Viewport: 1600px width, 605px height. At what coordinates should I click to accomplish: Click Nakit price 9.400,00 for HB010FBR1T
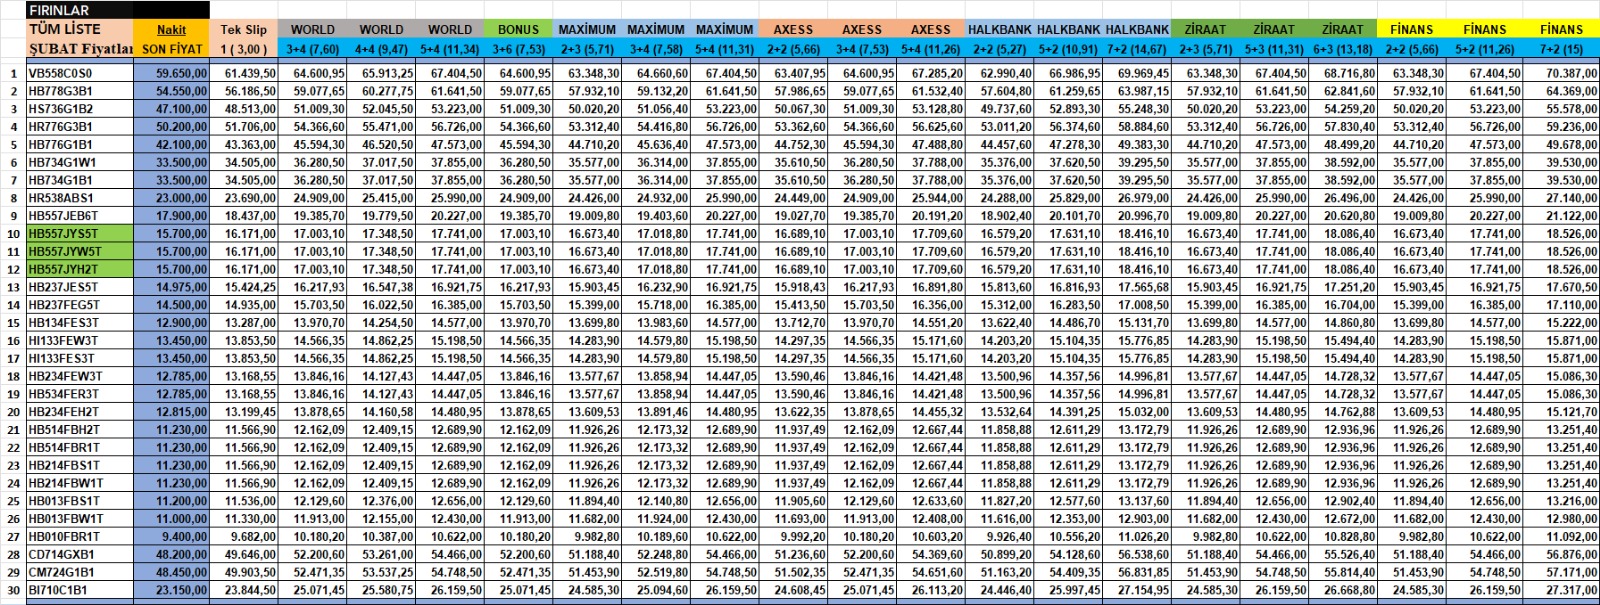click(172, 537)
